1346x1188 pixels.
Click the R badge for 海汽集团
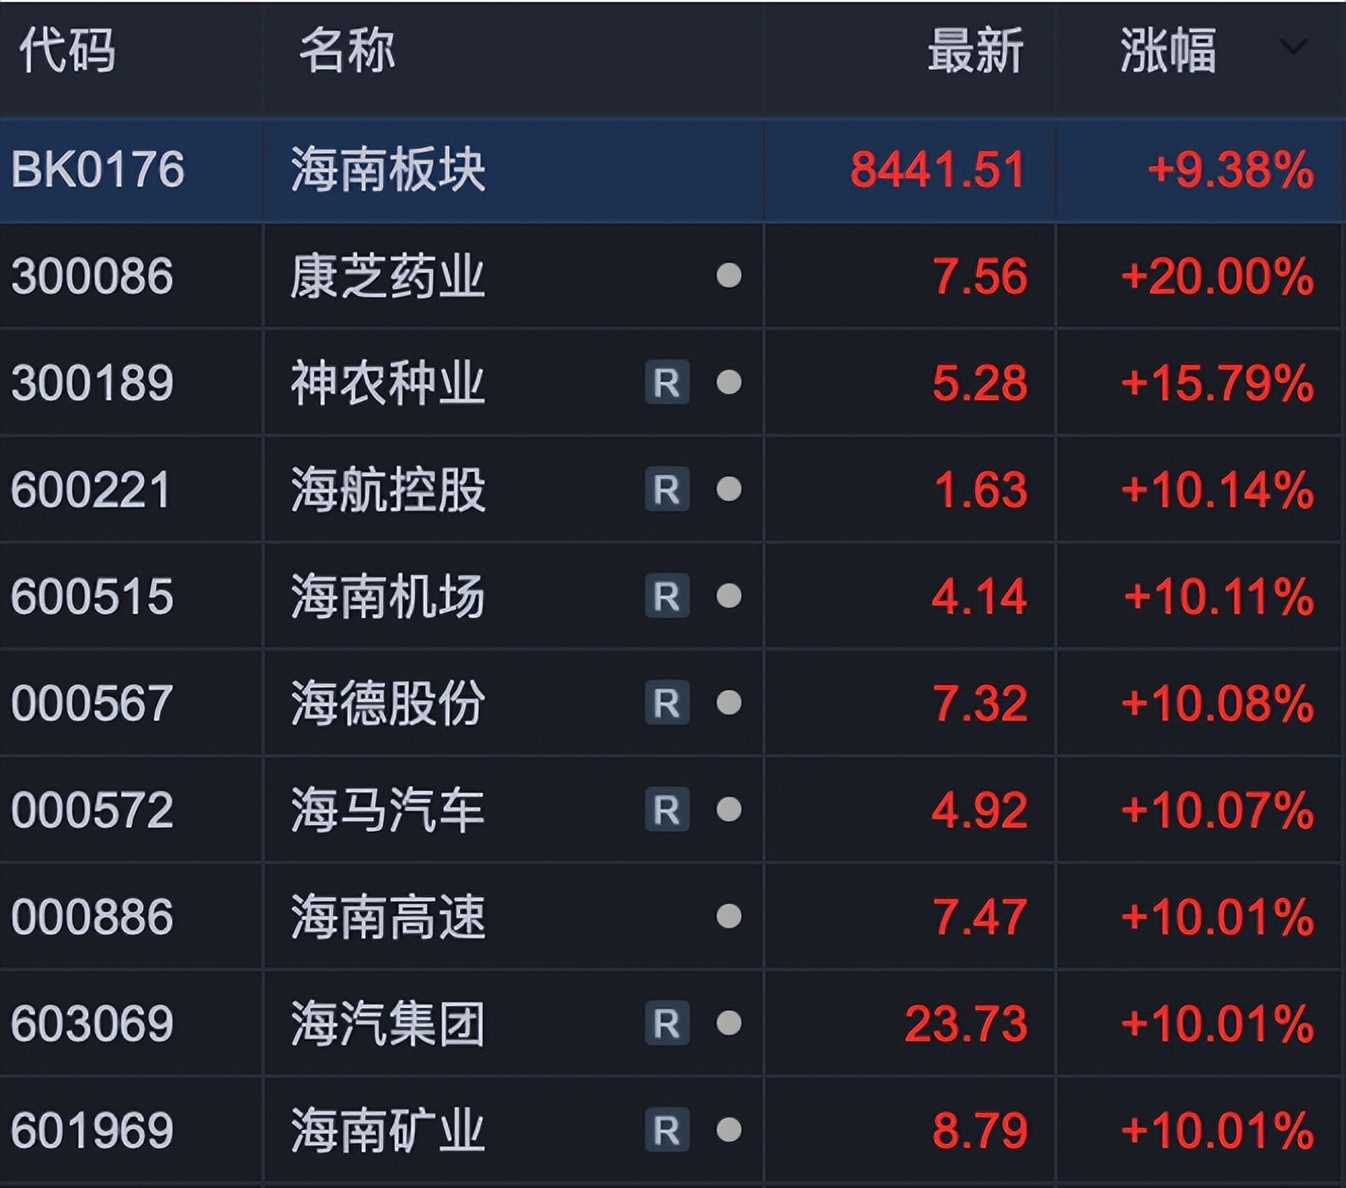pyautogui.click(x=667, y=1024)
